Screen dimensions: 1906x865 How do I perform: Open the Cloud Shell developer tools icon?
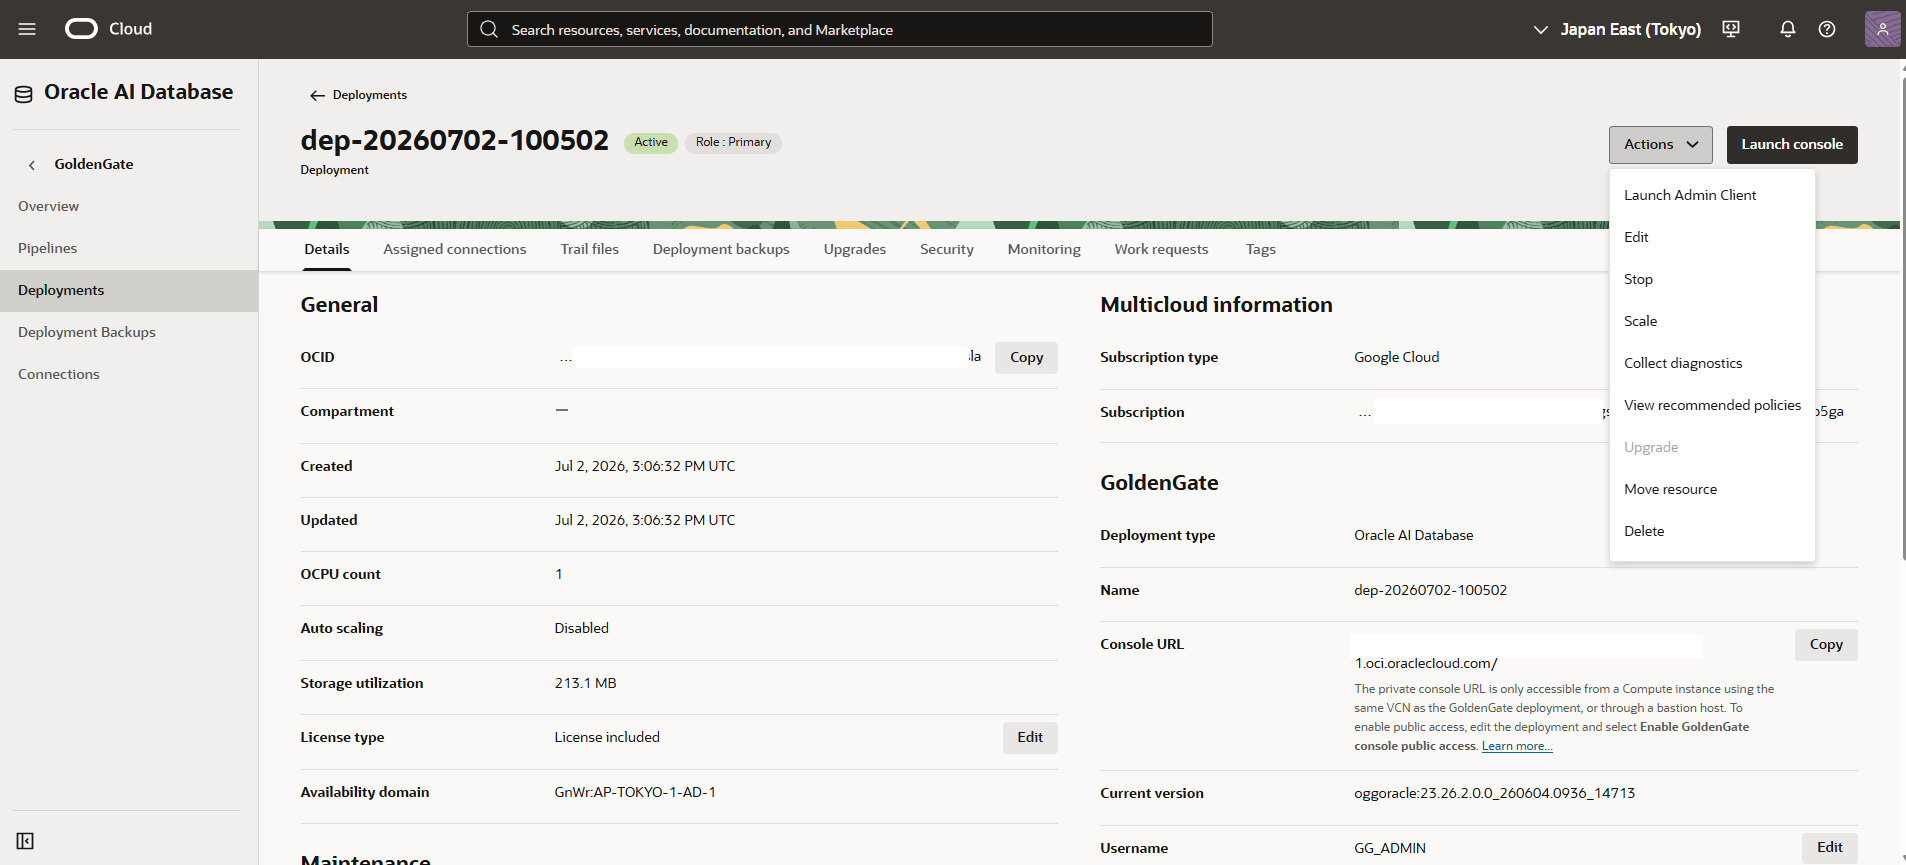pos(1731,29)
